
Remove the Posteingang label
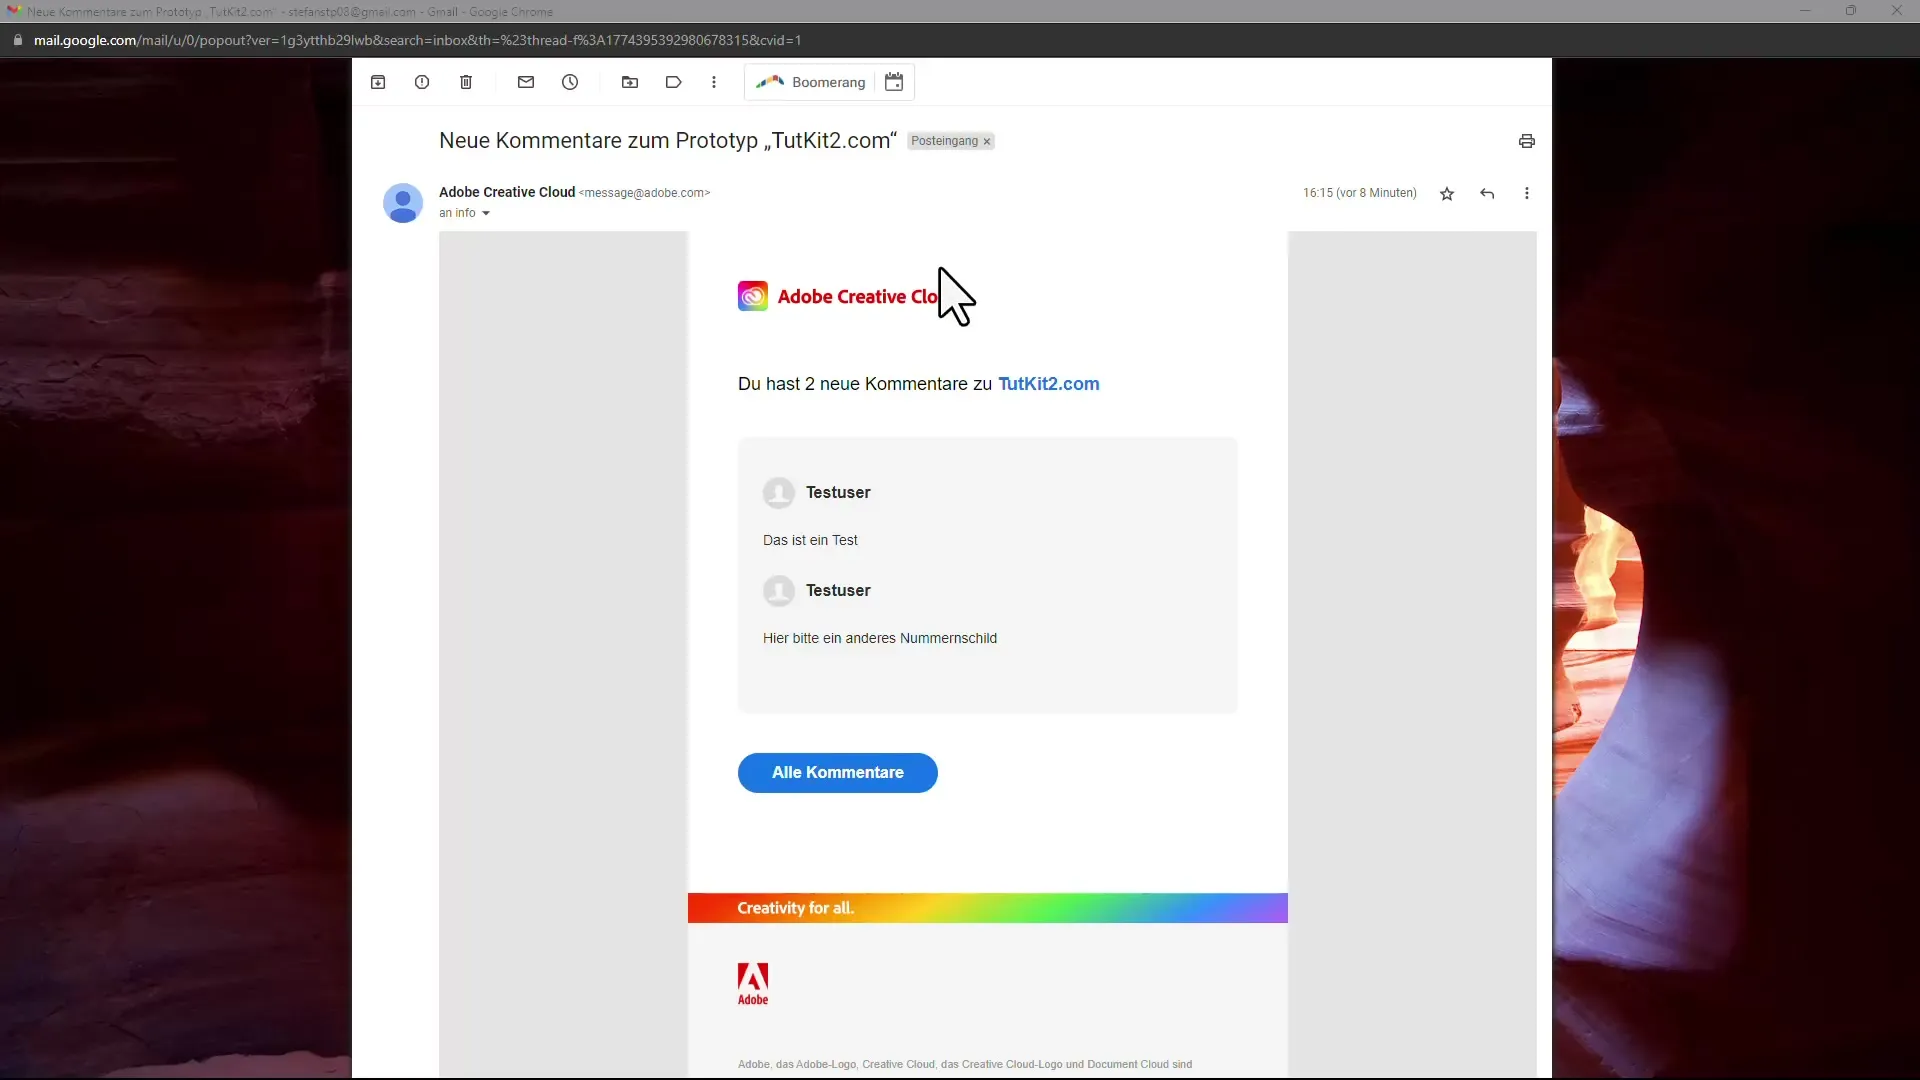pyautogui.click(x=987, y=142)
